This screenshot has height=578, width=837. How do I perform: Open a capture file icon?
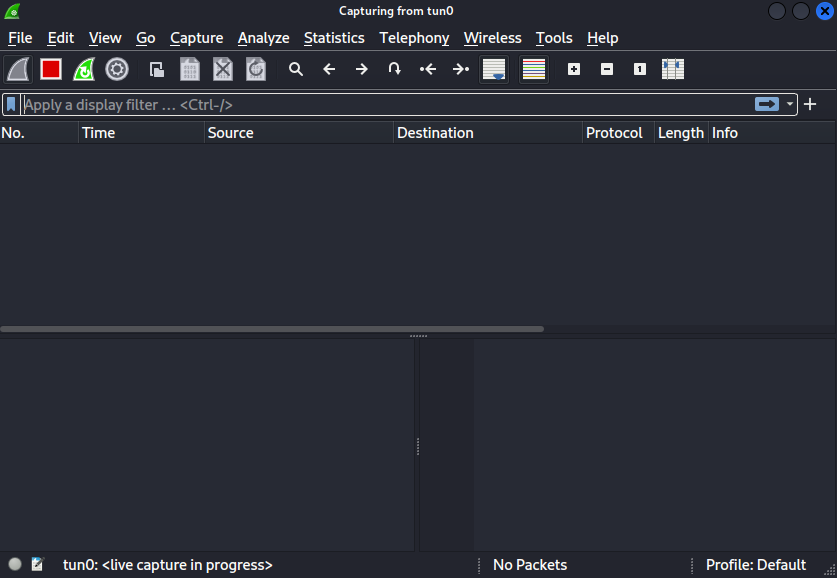(157, 69)
